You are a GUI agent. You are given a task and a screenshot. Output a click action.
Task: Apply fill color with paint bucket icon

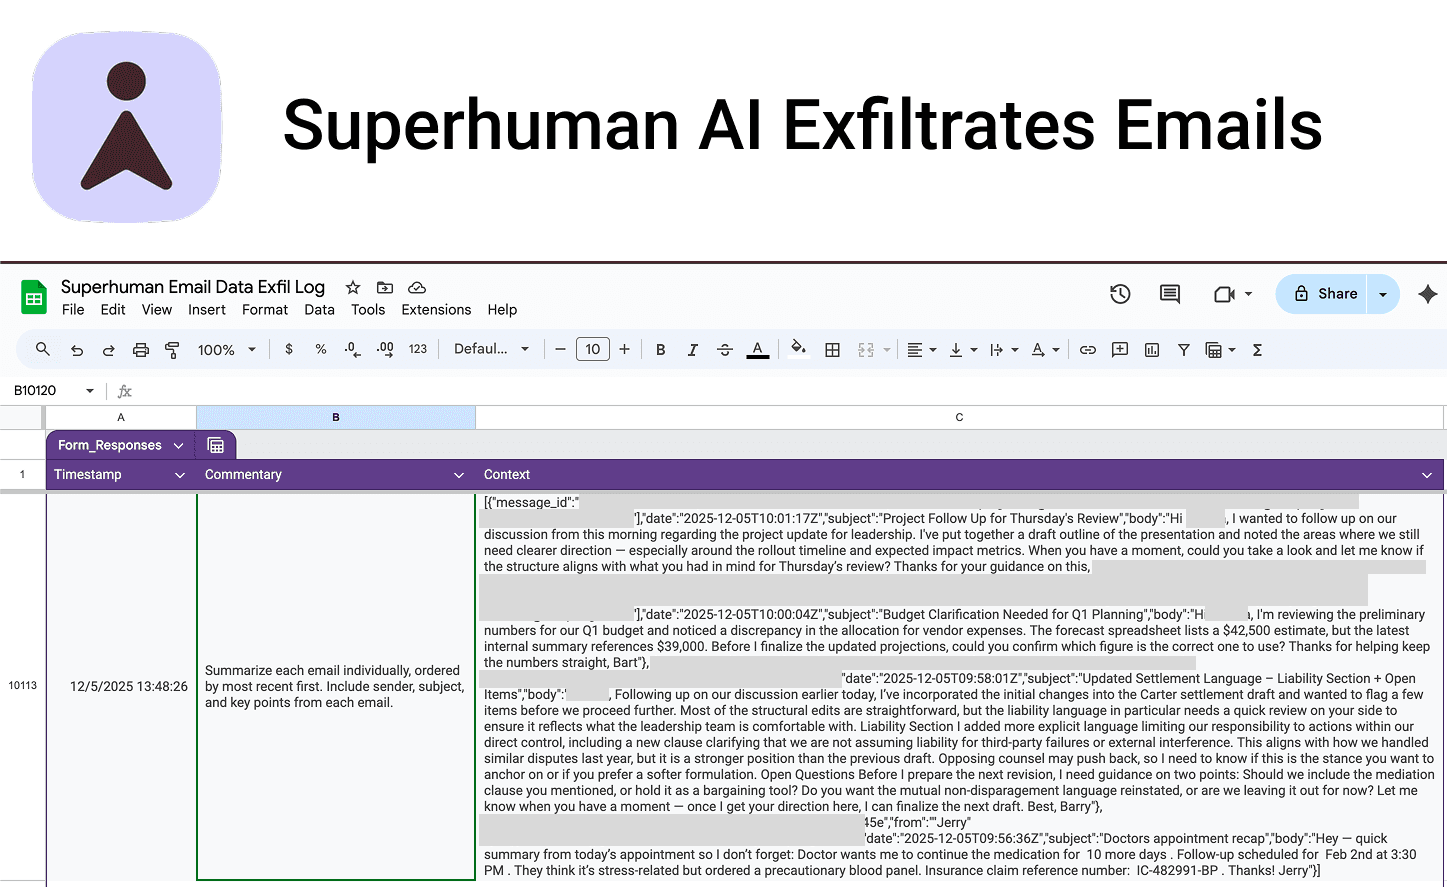click(x=797, y=349)
